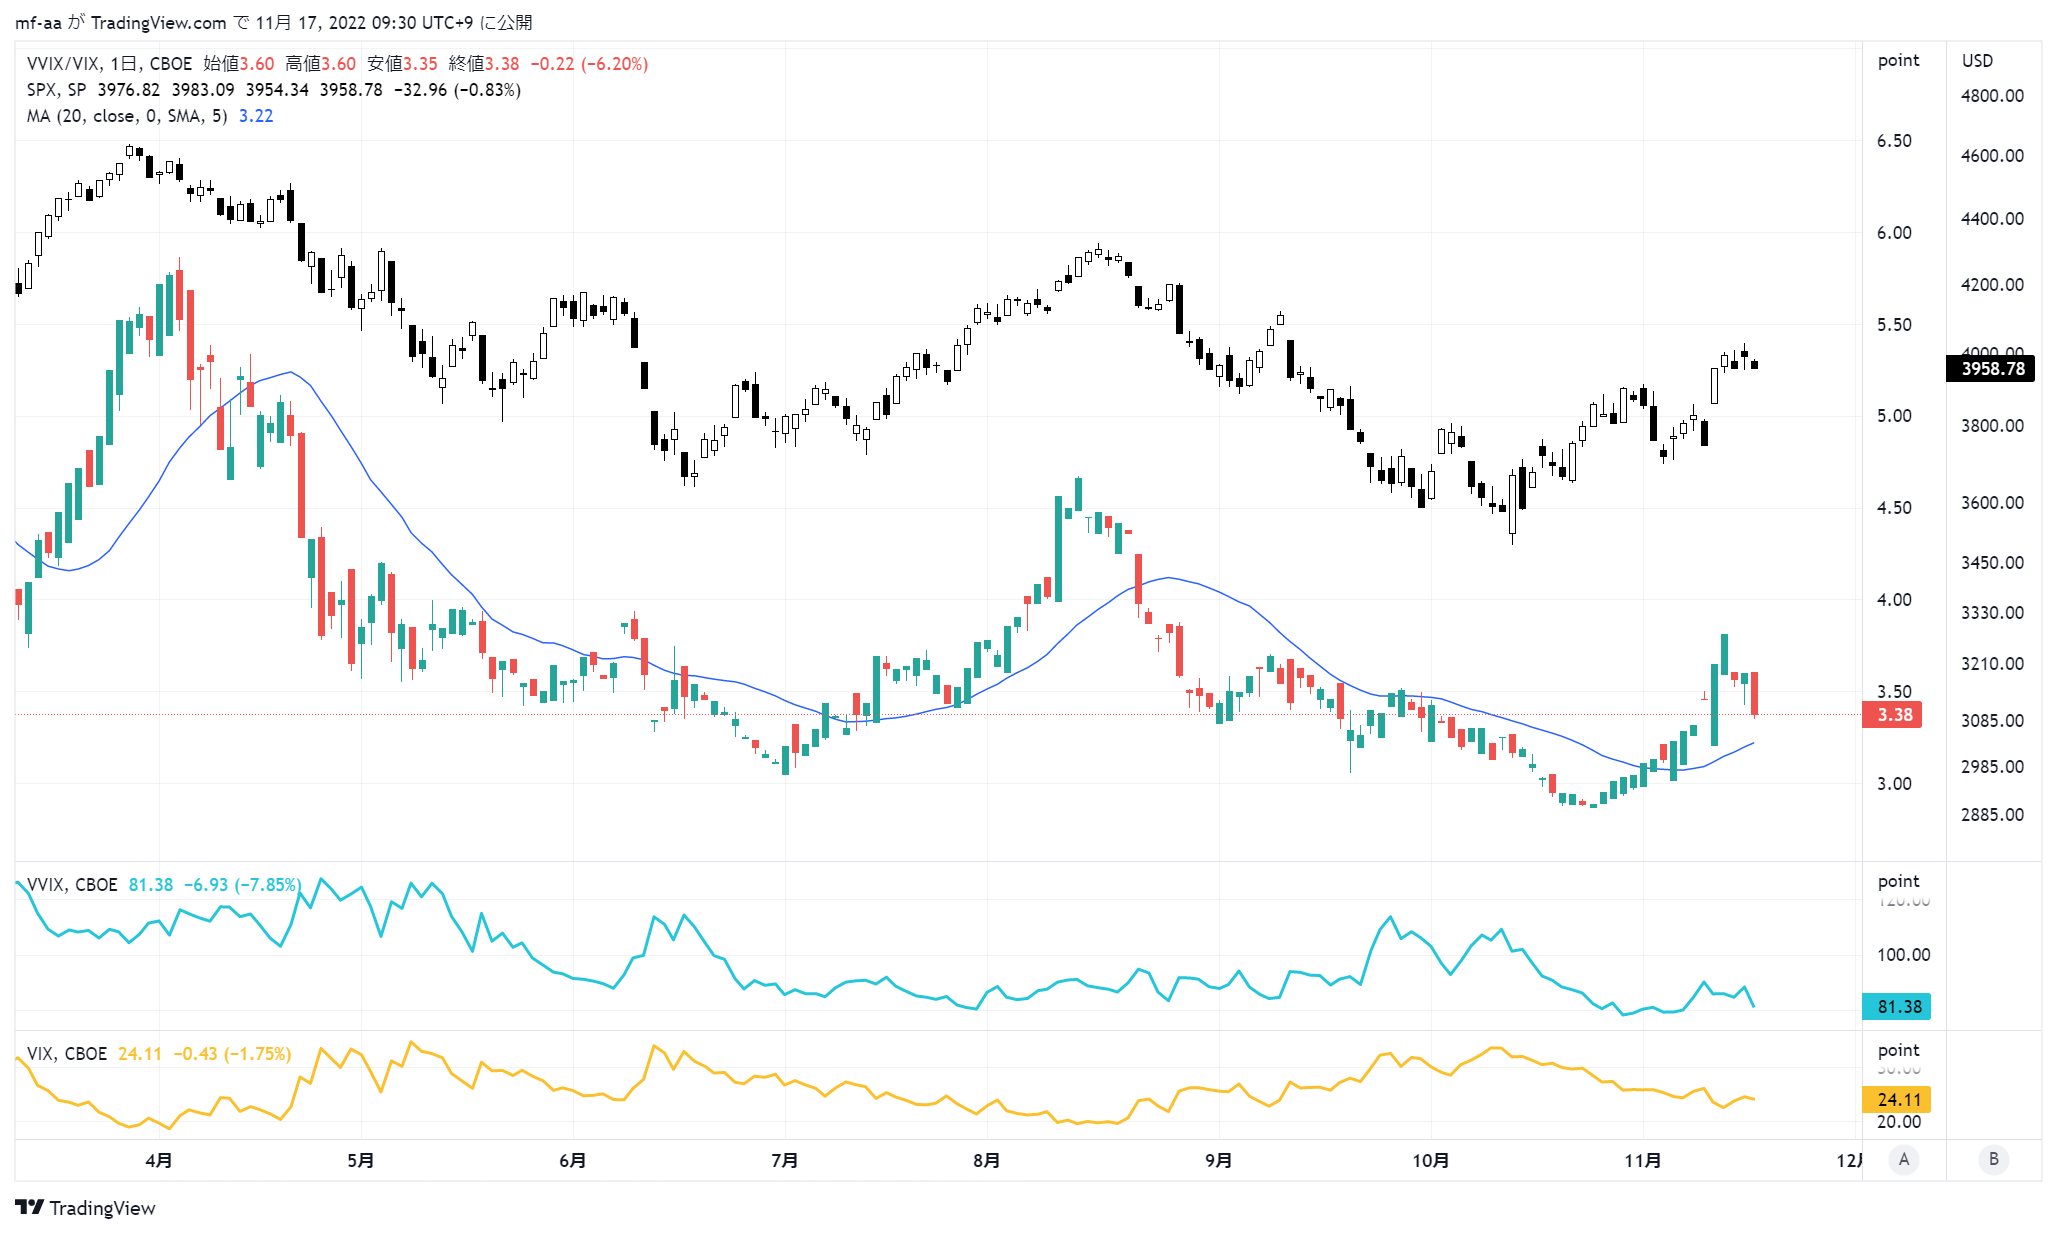Click the 24.11 VIX value label

pyautogui.click(x=1897, y=1100)
